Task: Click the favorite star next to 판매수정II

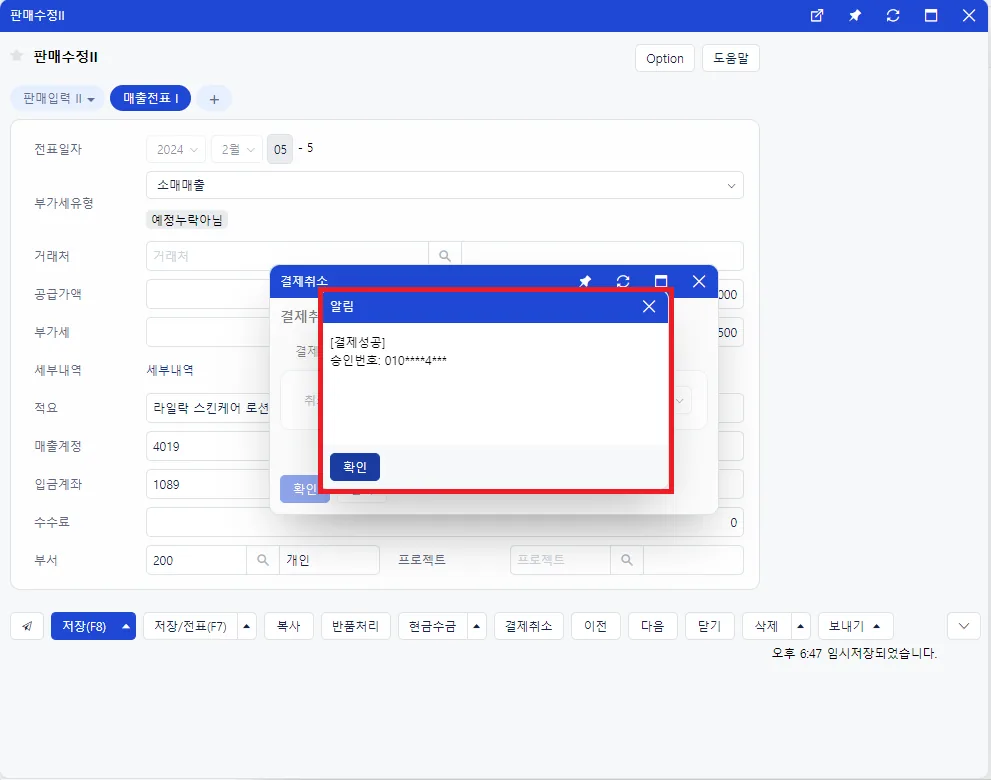Action: coord(17,56)
